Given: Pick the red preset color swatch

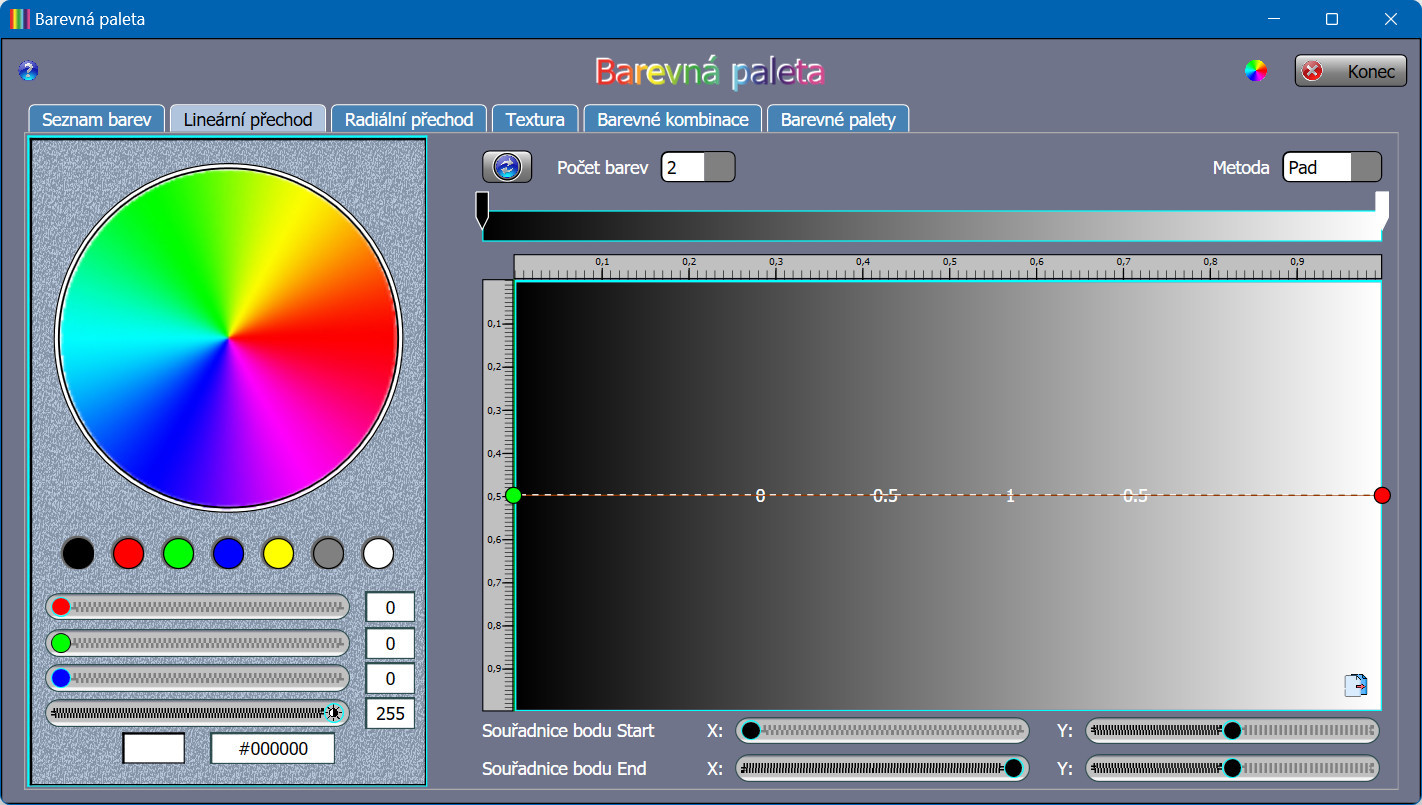Looking at the screenshot, I should coord(128,553).
